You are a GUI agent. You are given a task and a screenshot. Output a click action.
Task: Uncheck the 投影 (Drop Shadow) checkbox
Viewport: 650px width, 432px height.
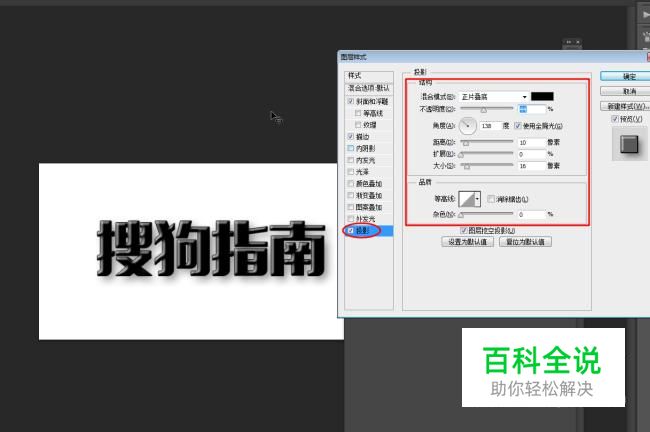pyautogui.click(x=351, y=231)
